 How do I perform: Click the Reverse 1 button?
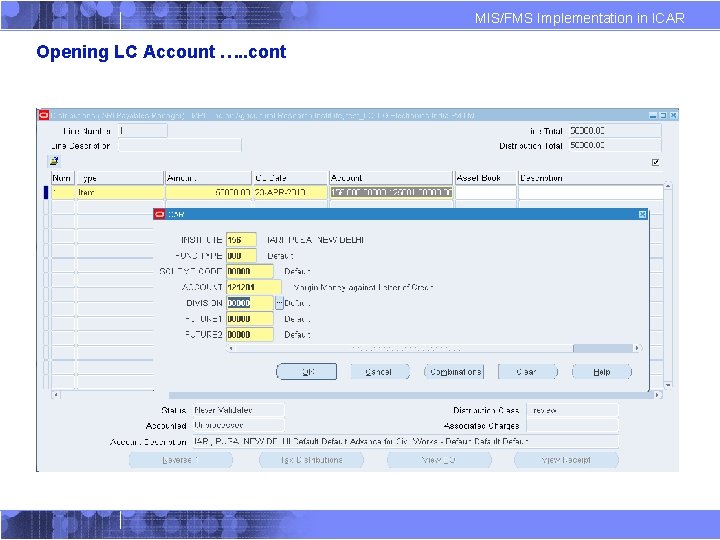point(181,460)
